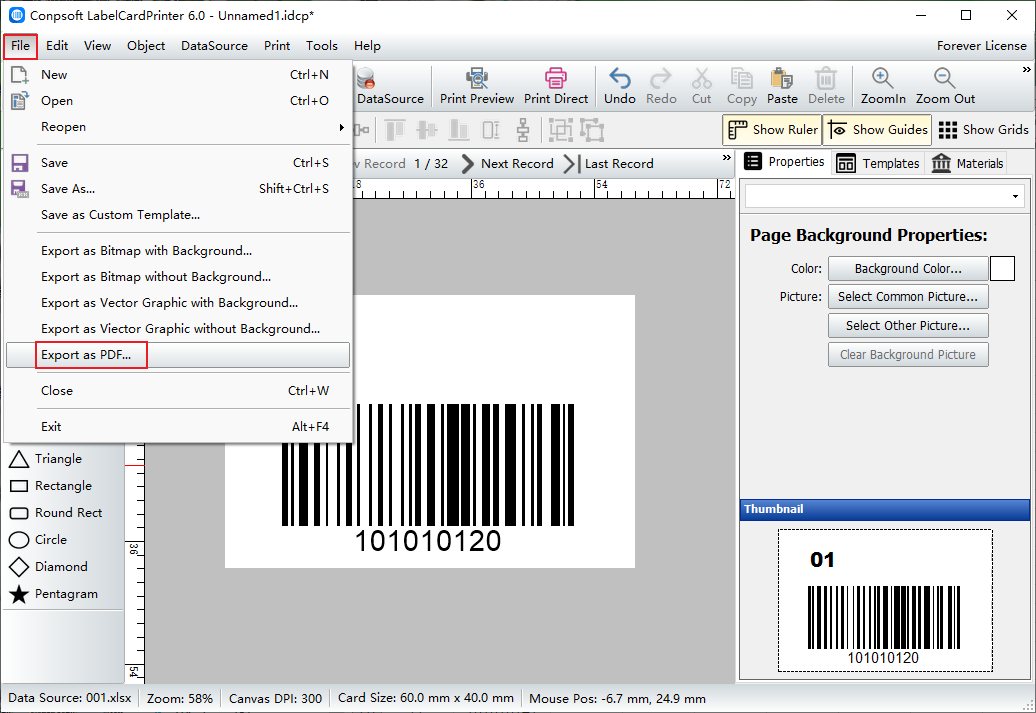
Task: Choose Export as Viector Graphic without Background
Action: pyautogui.click(x=178, y=328)
